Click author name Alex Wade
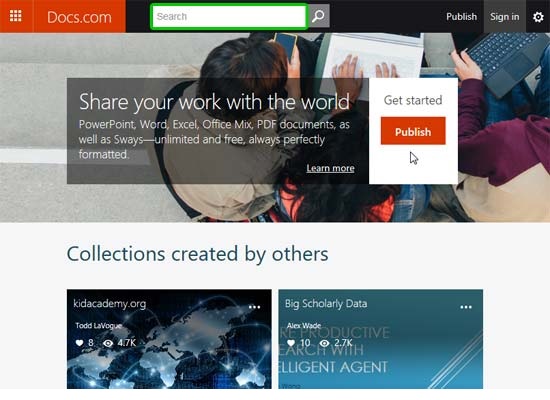This screenshot has height=400, width=550. click(x=304, y=326)
